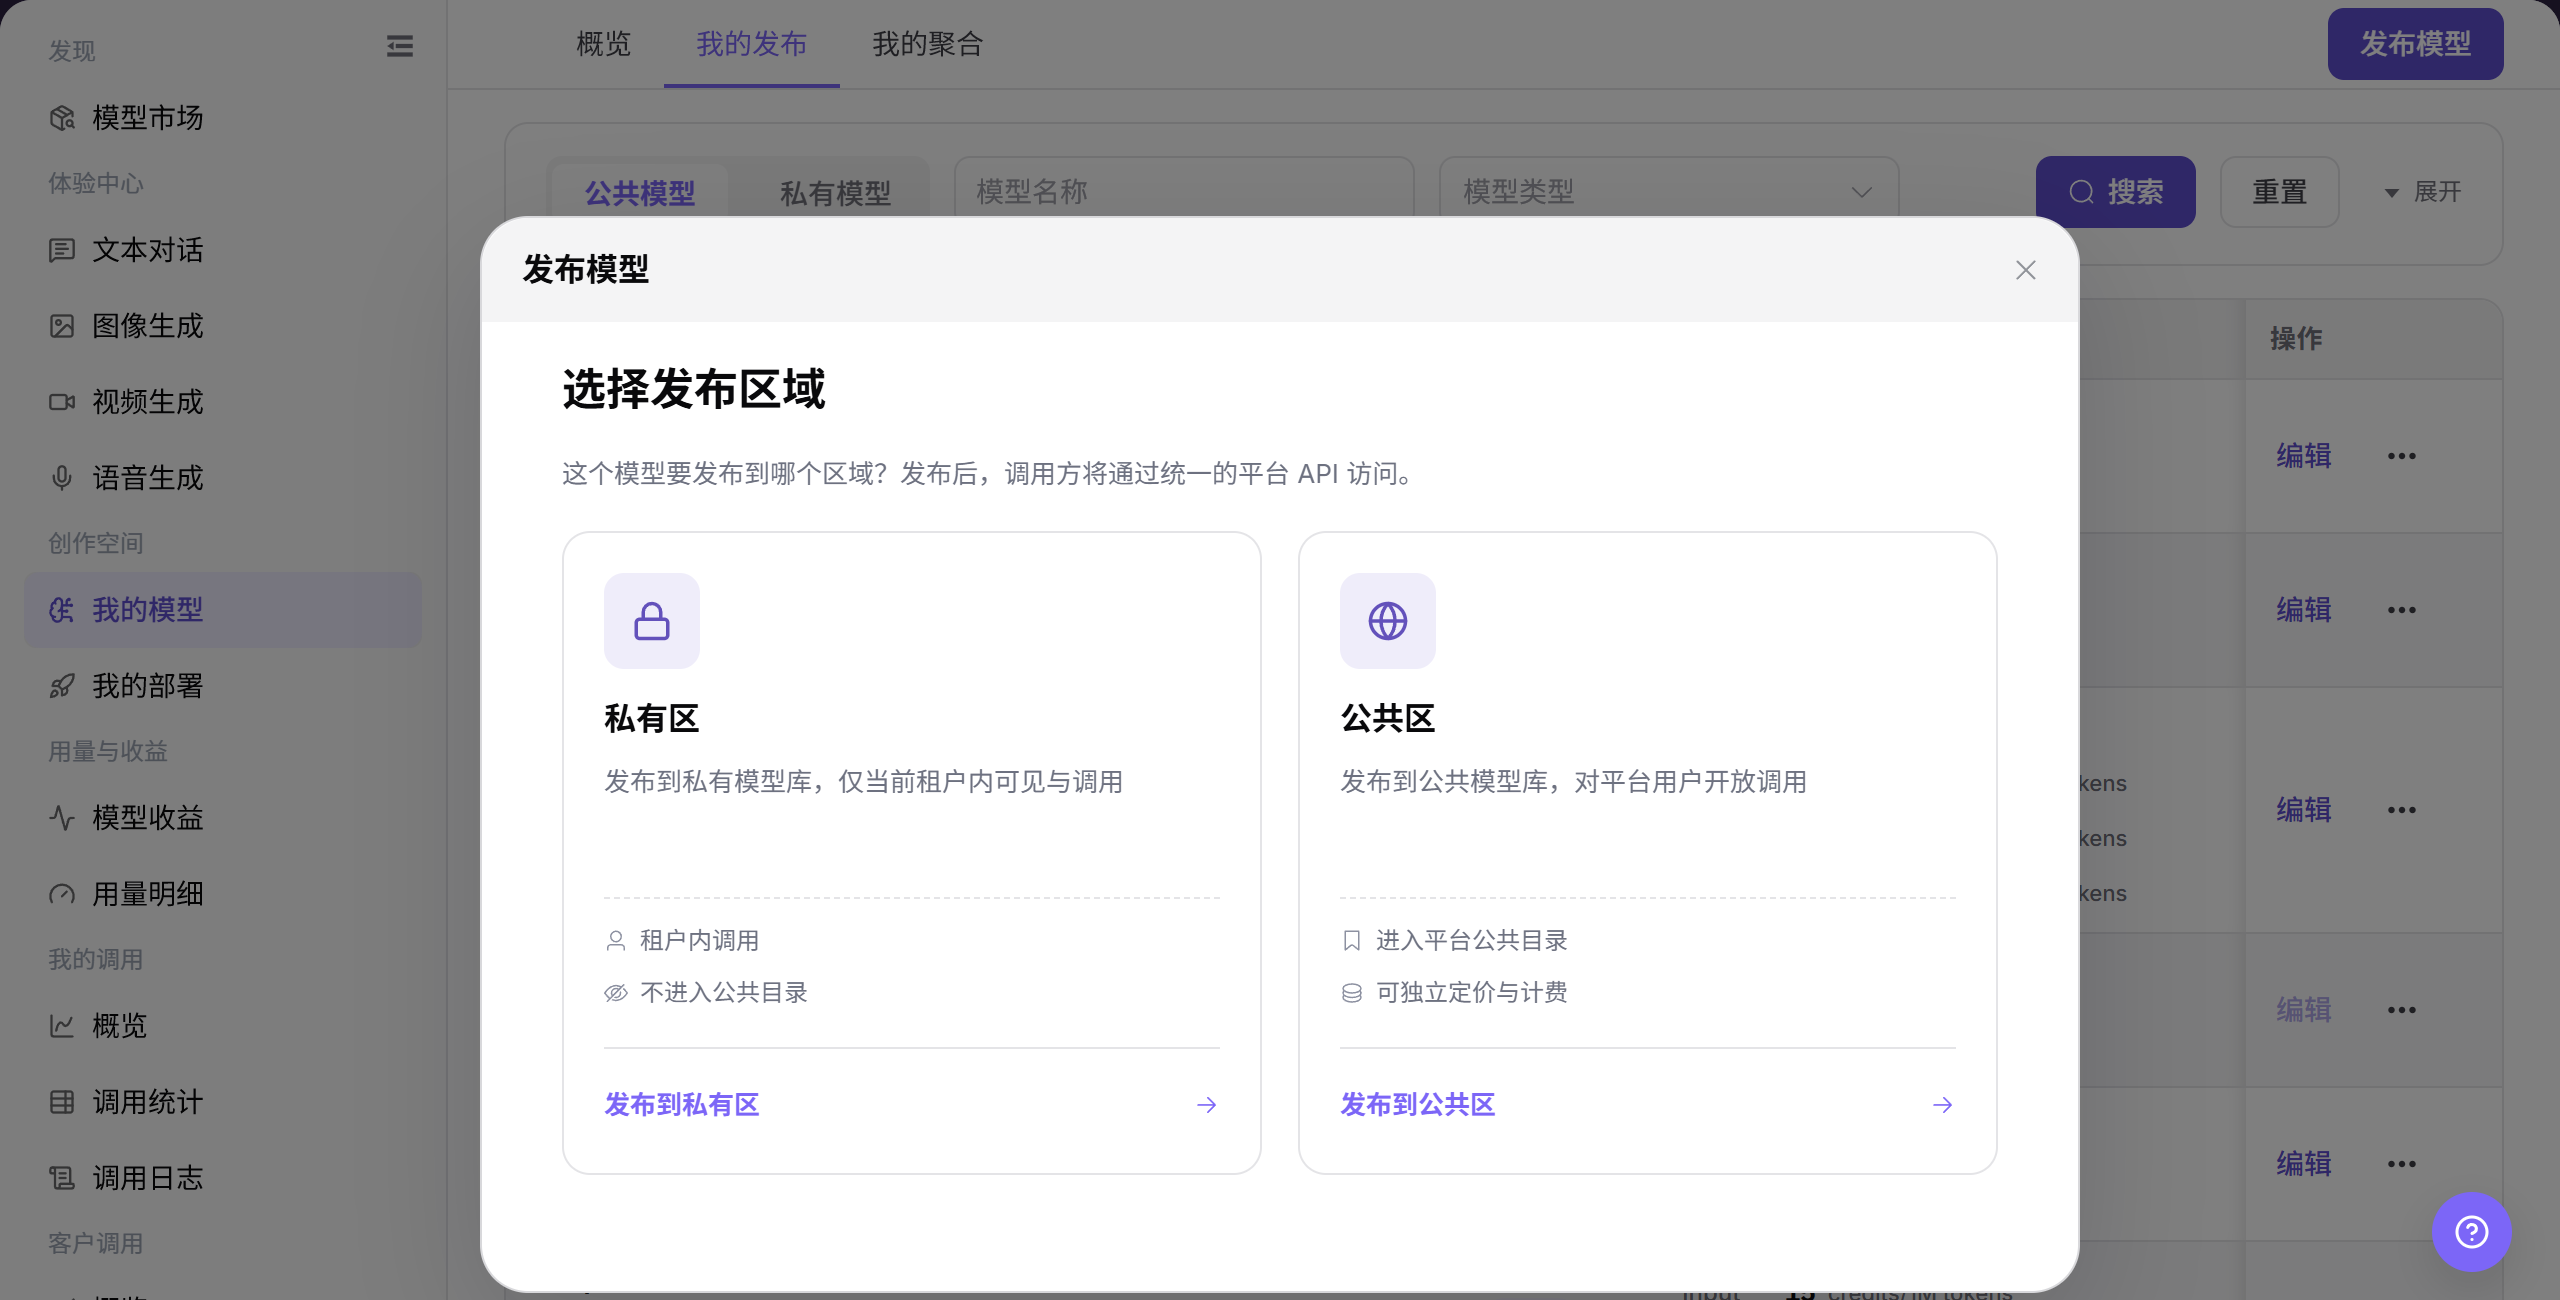Click the 调用日志 log icon
The width and height of the screenshot is (2560, 1300).
coord(62,1178)
